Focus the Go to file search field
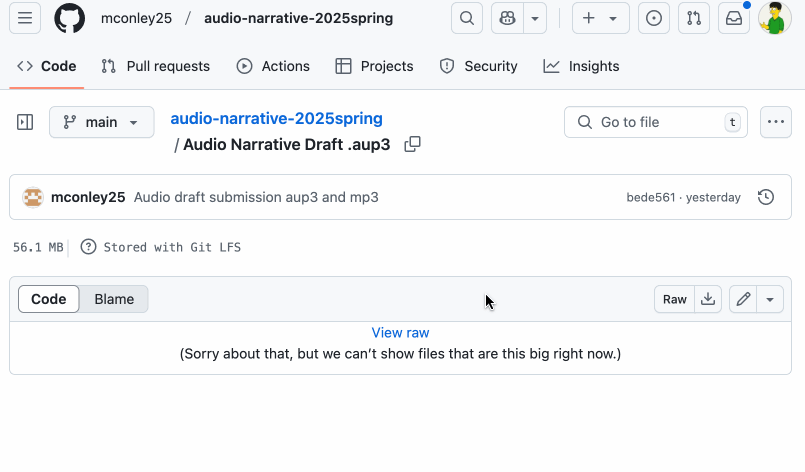The width and height of the screenshot is (805, 472). (657, 122)
